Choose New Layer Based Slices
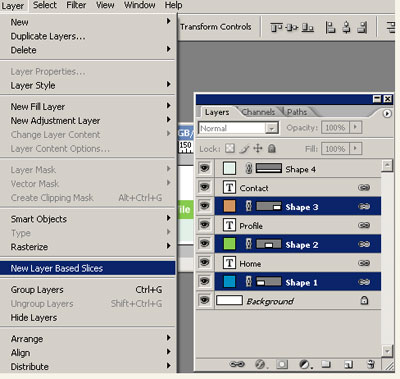Screen dimensions: 400x379 tap(87, 268)
